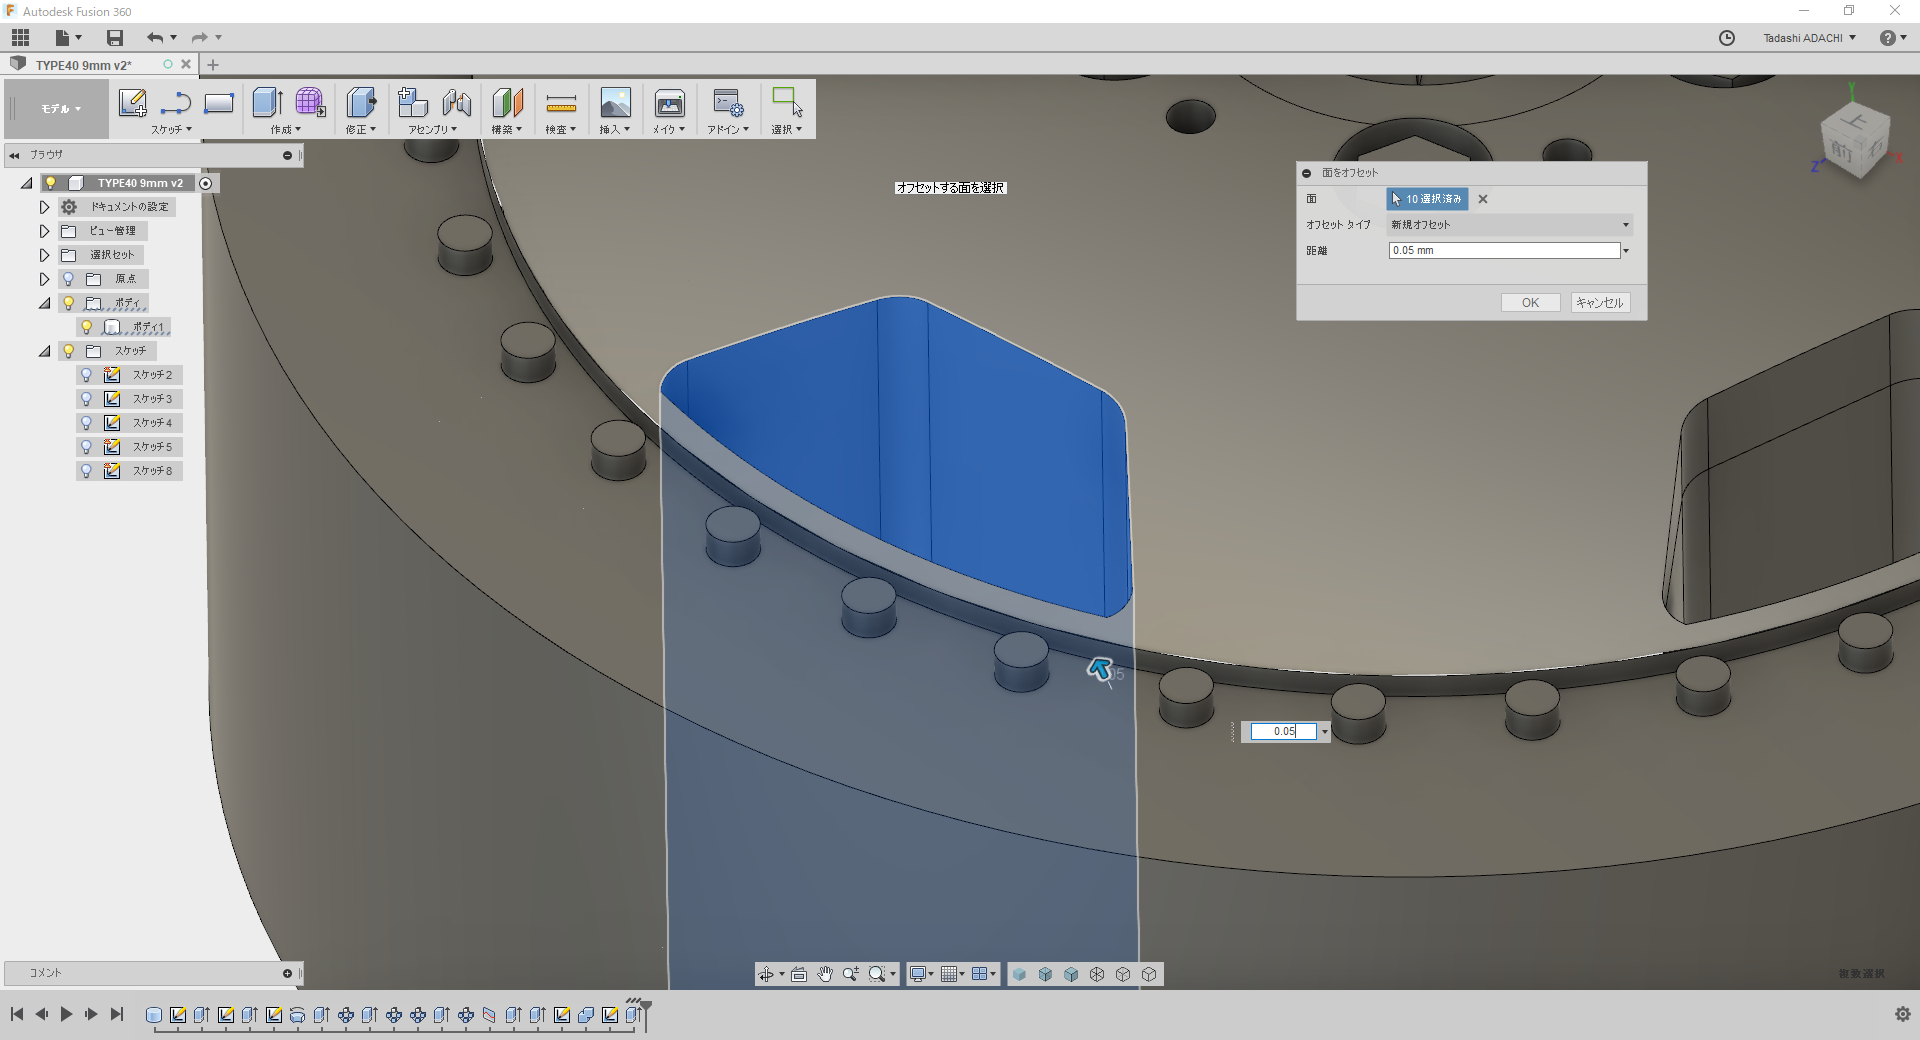Viewport: 1920px width, 1040px height.
Task: Select the Pan hand tool in navigation bar
Action: click(825, 974)
